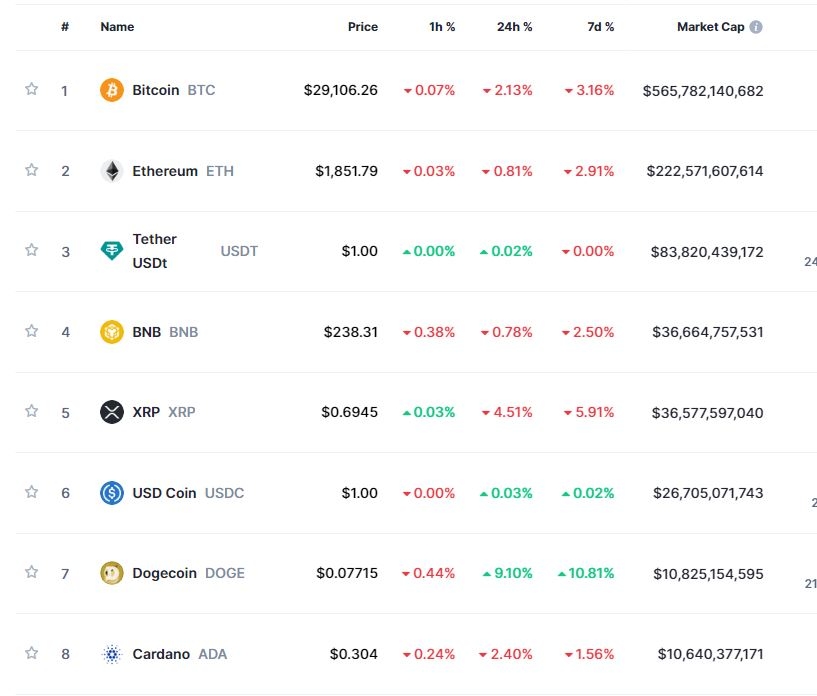
Task: Add Ethereum to watchlist via star
Action: point(31,170)
